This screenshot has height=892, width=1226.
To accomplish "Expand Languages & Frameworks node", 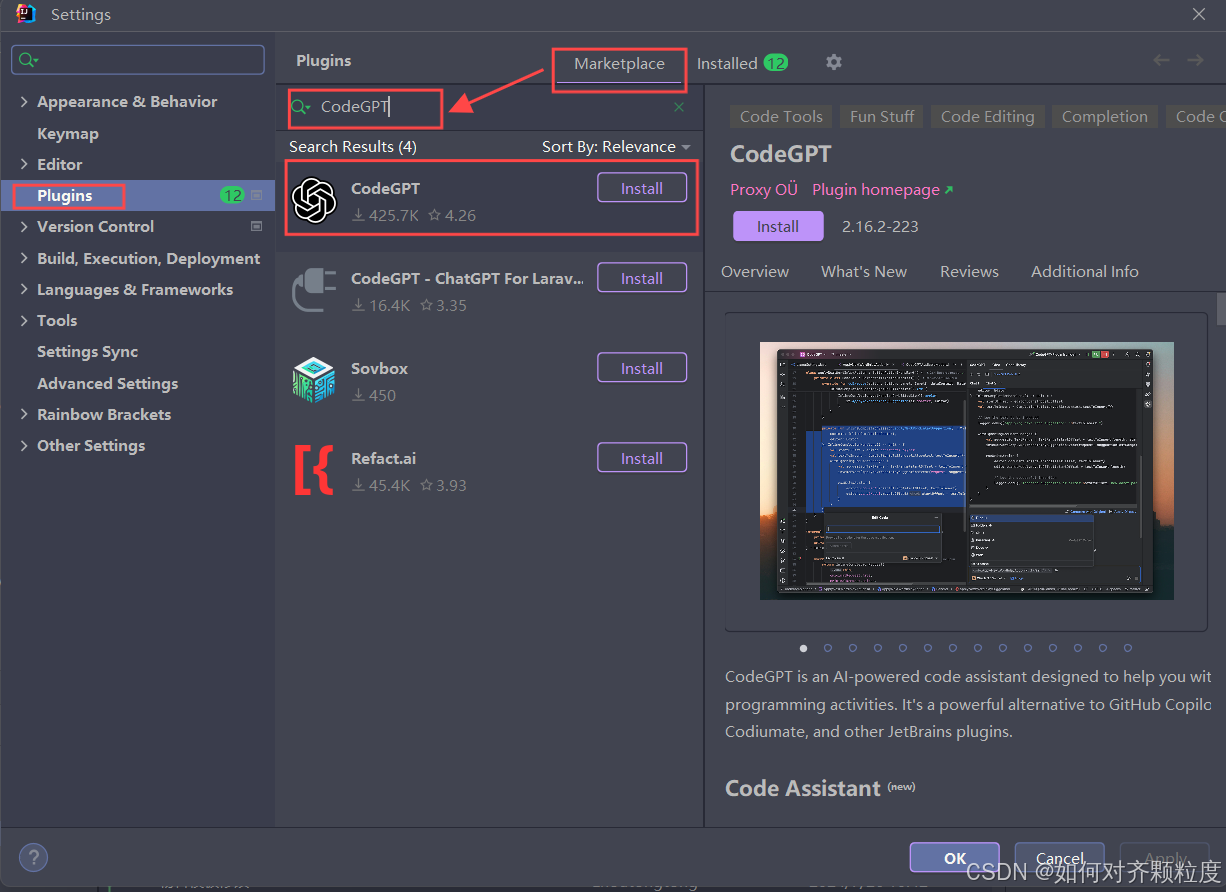I will coord(24,289).
